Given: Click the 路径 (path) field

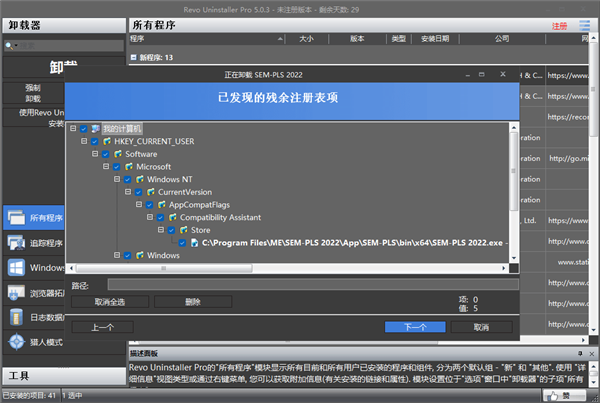Looking at the screenshot, I should click(x=313, y=284).
